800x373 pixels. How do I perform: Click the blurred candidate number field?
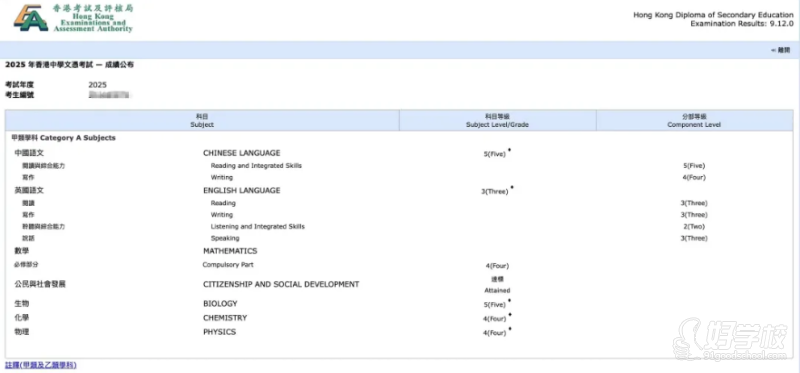coord(108,95)
